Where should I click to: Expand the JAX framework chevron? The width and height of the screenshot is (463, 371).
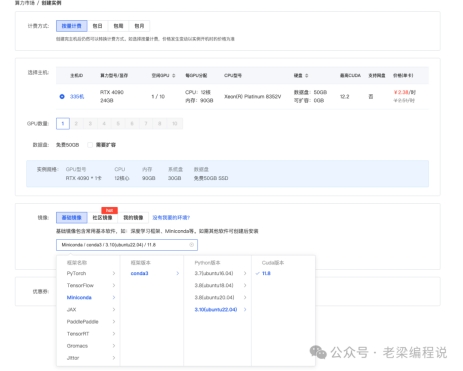[x=114, y=309]
